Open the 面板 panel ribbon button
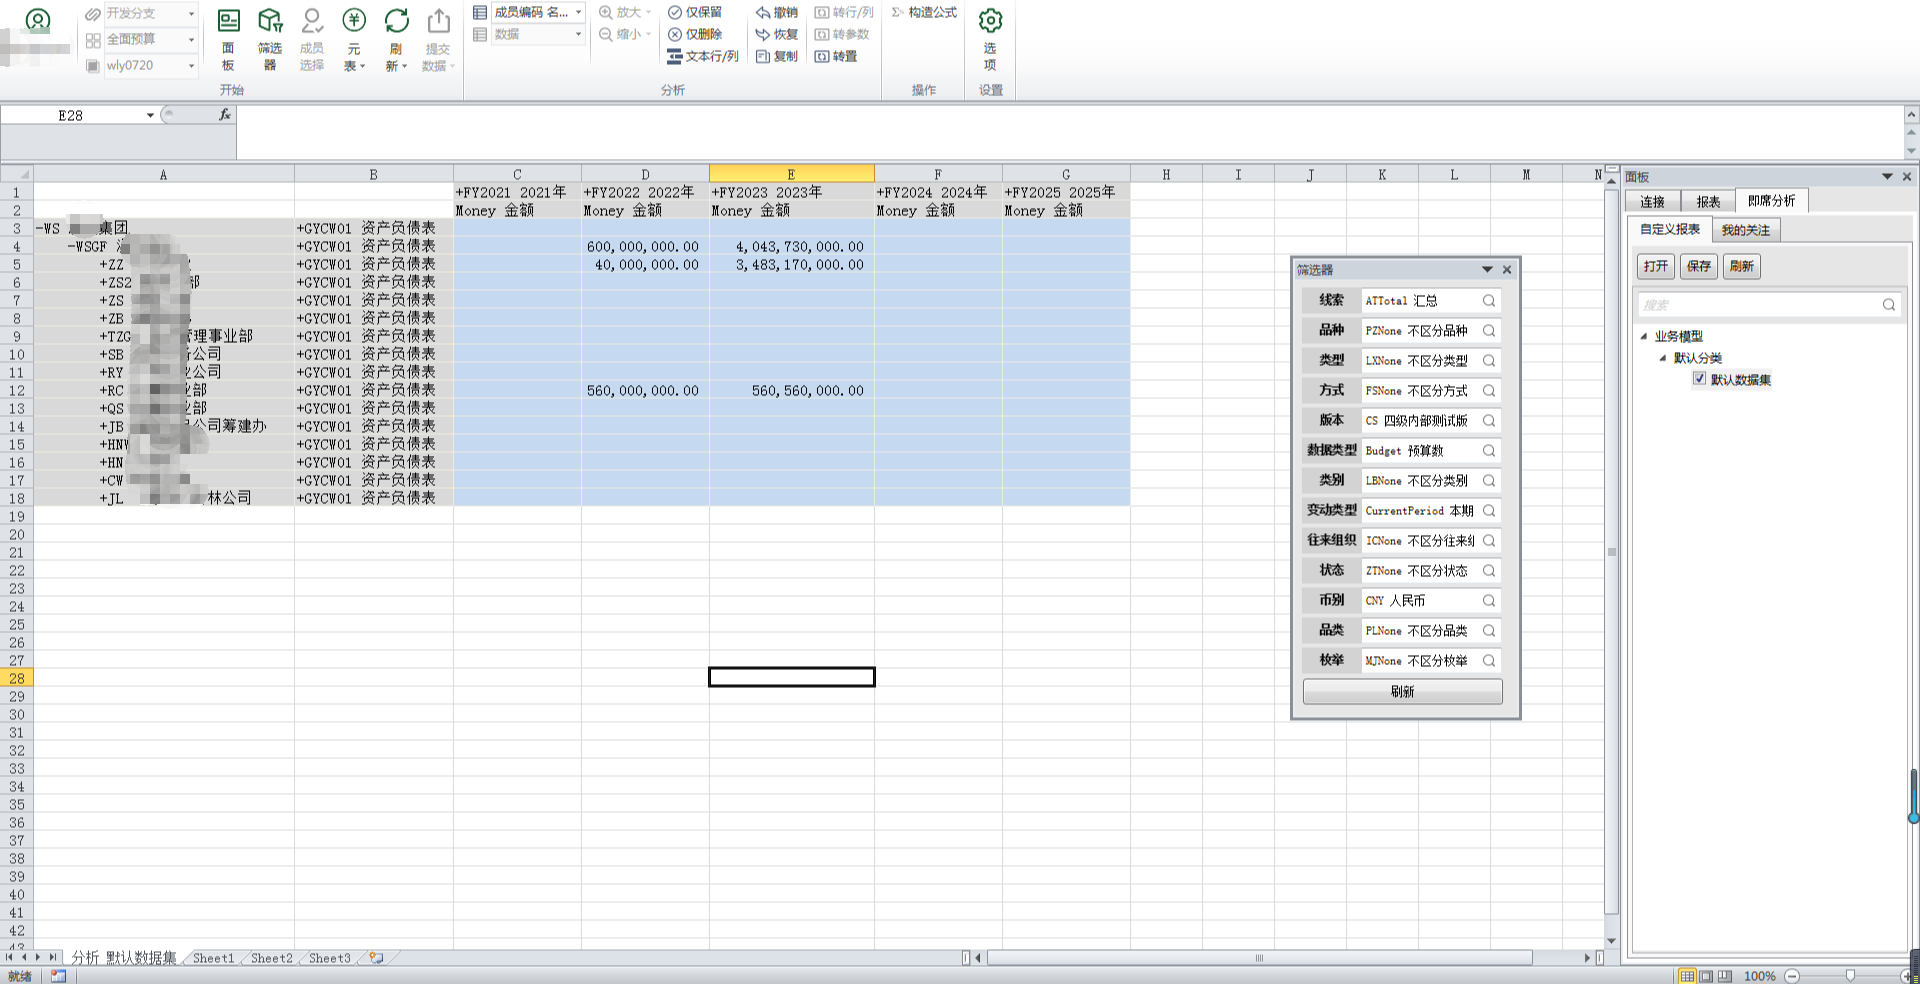Screen dimensions: 1920x984 tap(228, 40)
